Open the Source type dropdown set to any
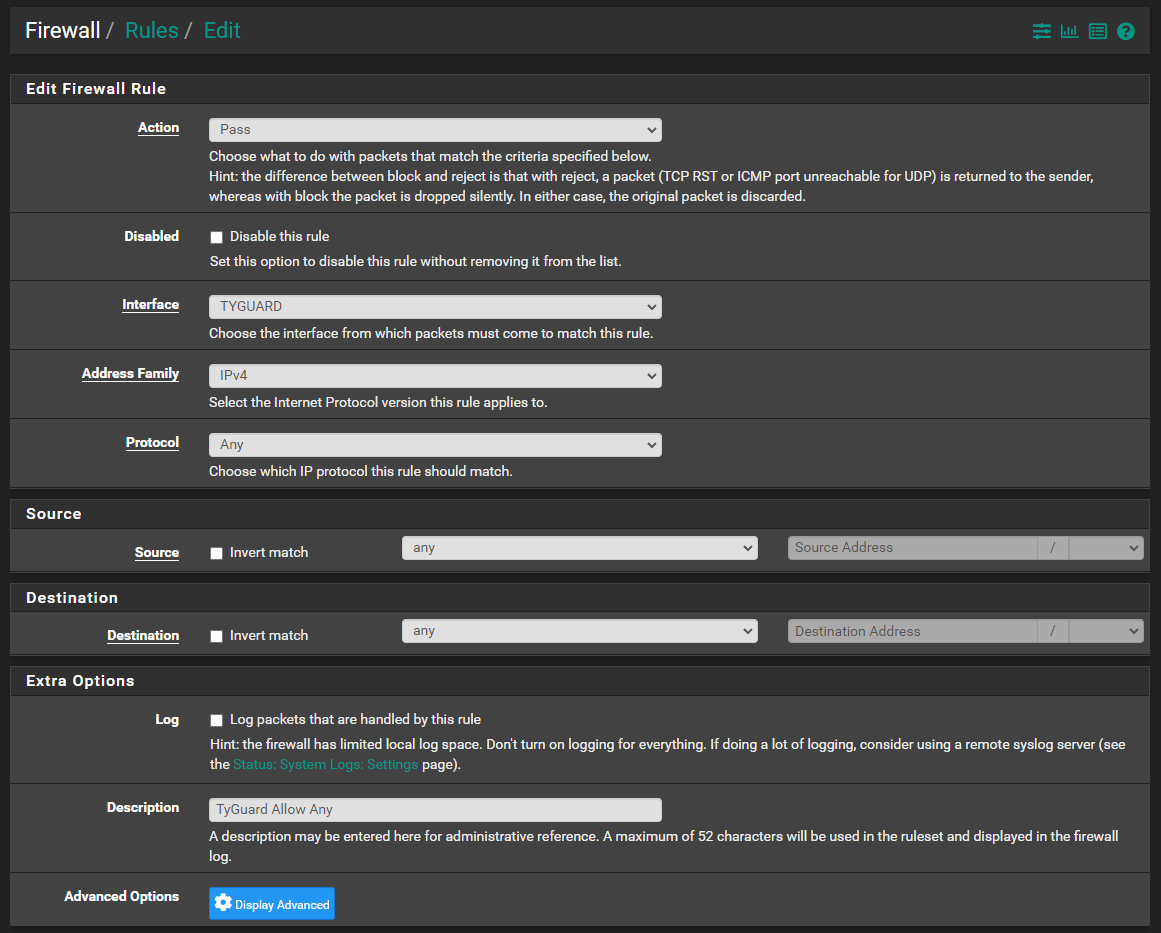This screenshot has width=1161, height=933. (579, 548)
